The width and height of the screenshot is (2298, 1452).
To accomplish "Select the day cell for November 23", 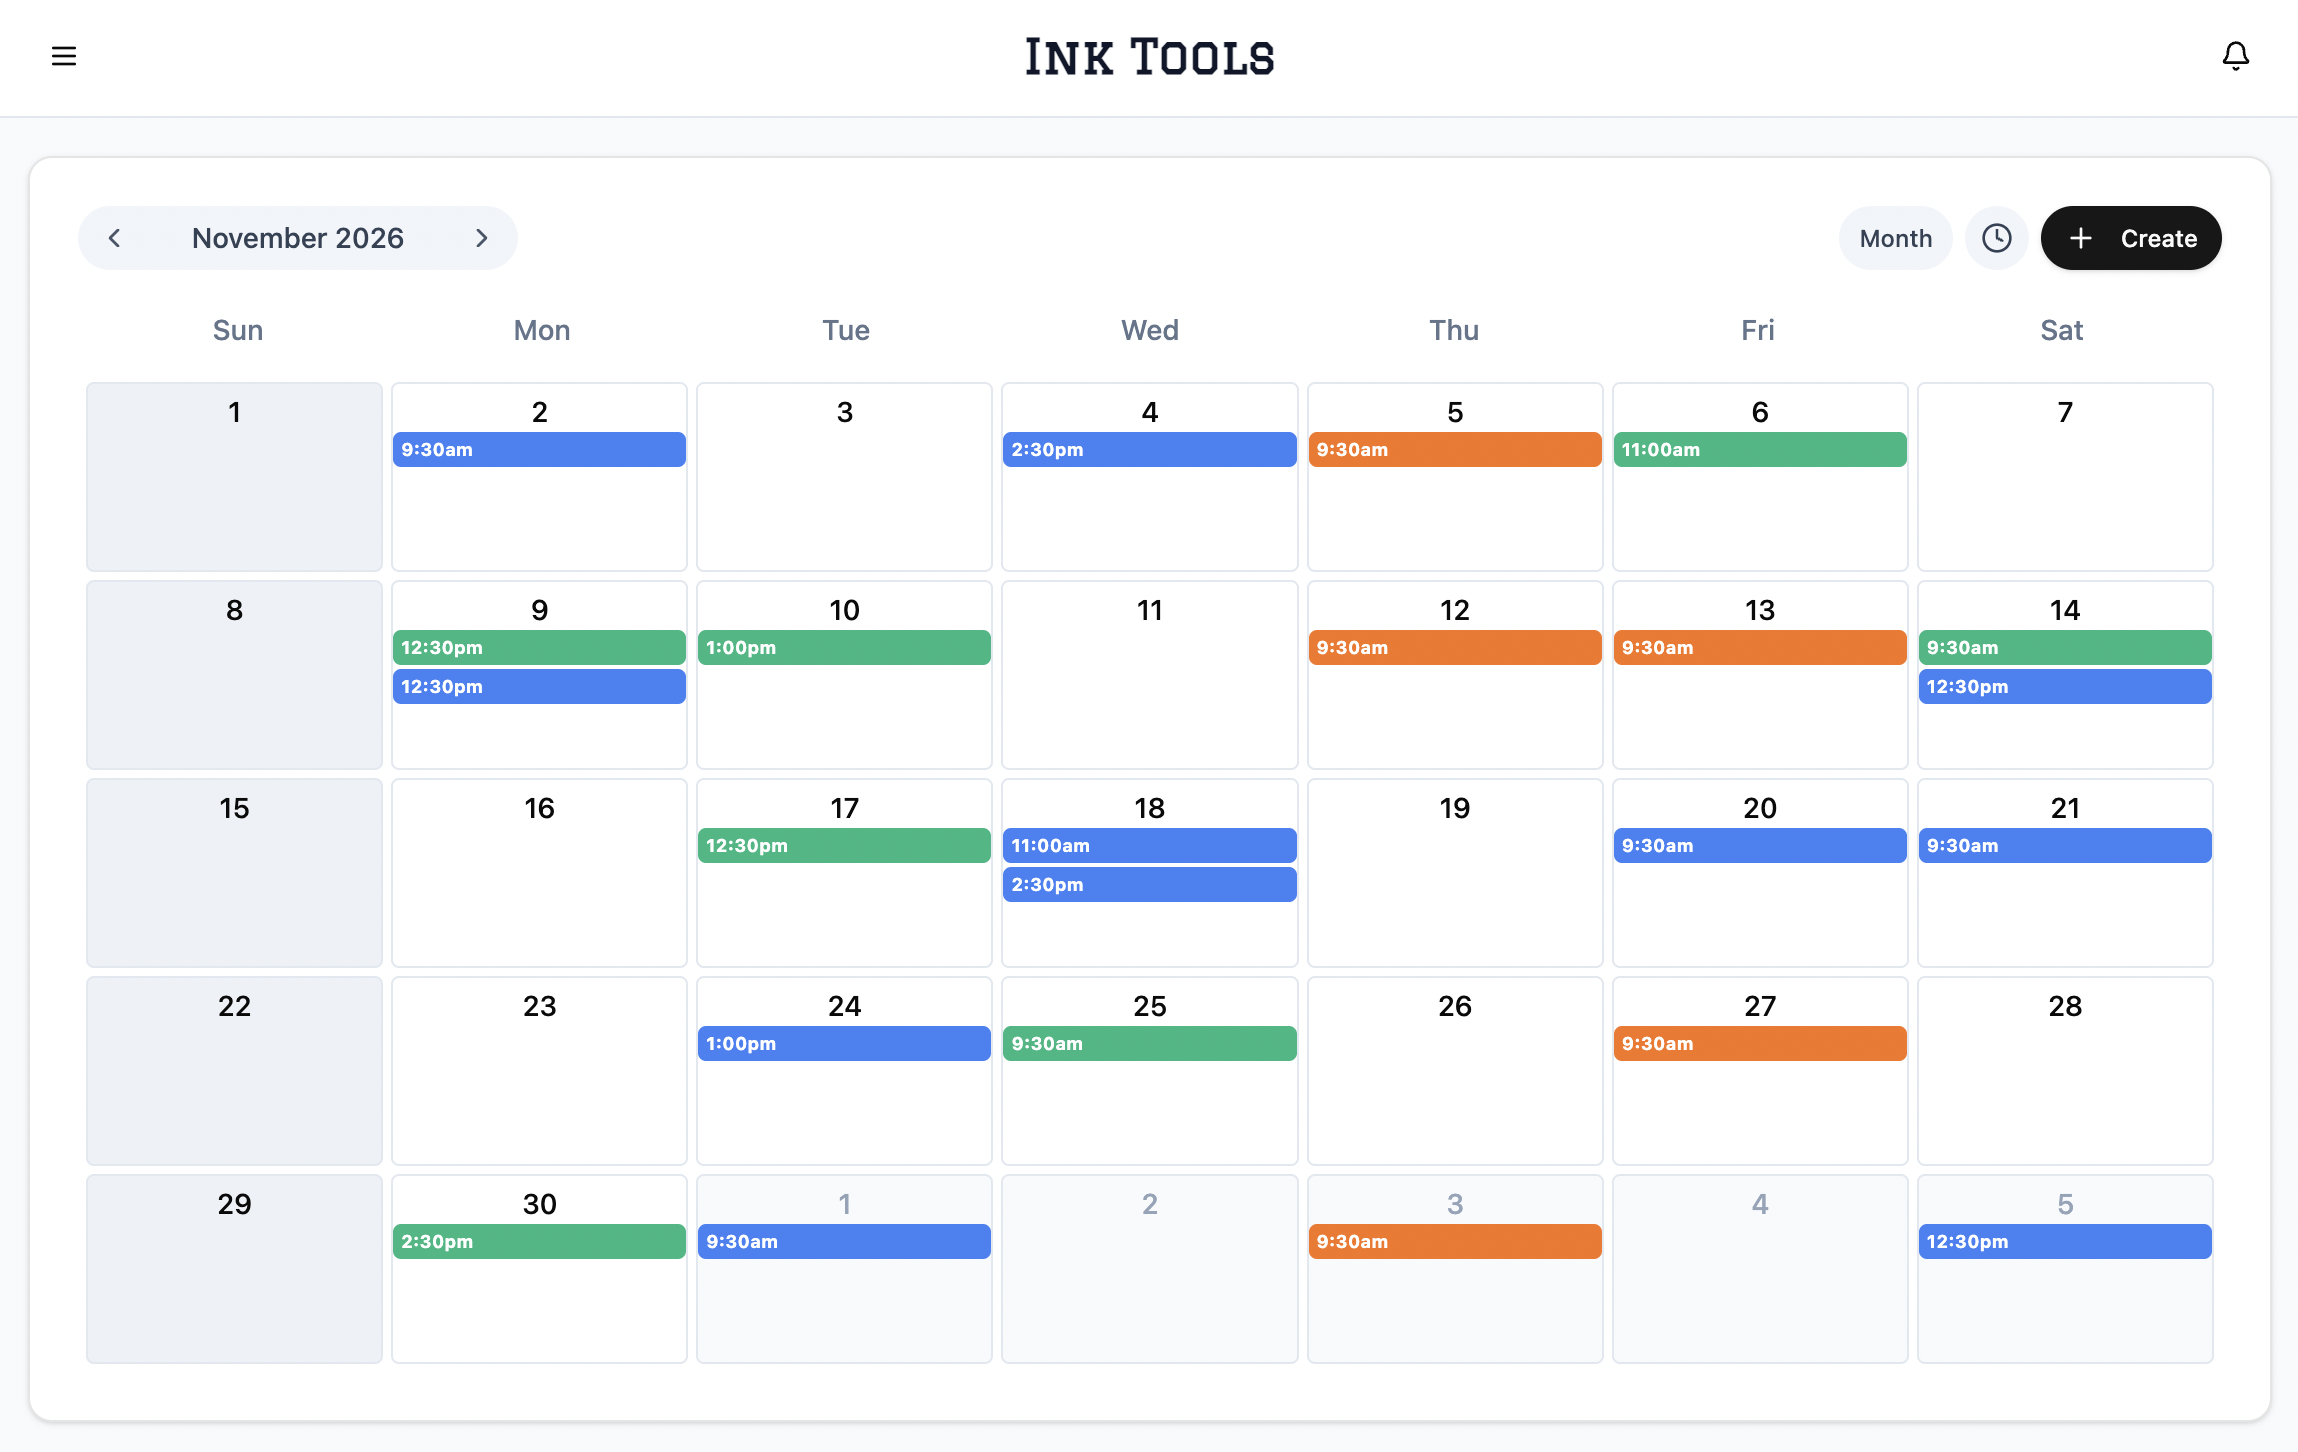I will point(539,1071).
